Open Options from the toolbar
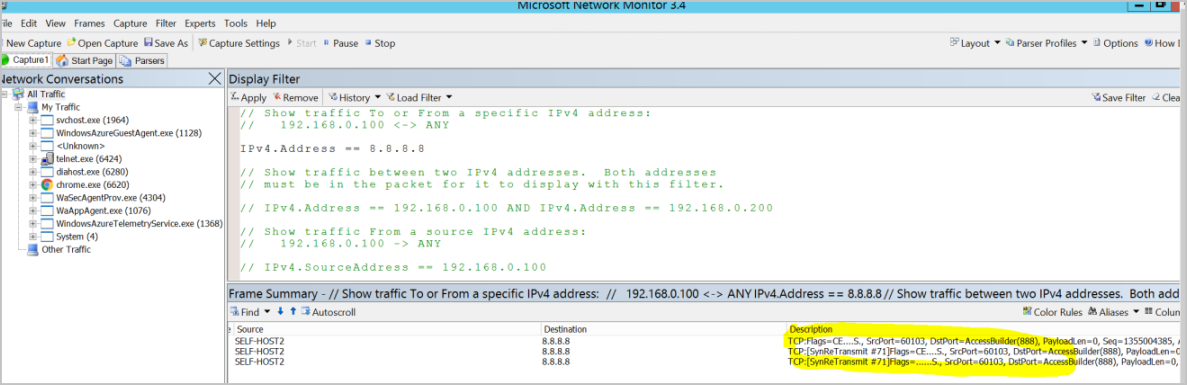This screenshot has width=1187, height=385. (x=1115, y=43)
